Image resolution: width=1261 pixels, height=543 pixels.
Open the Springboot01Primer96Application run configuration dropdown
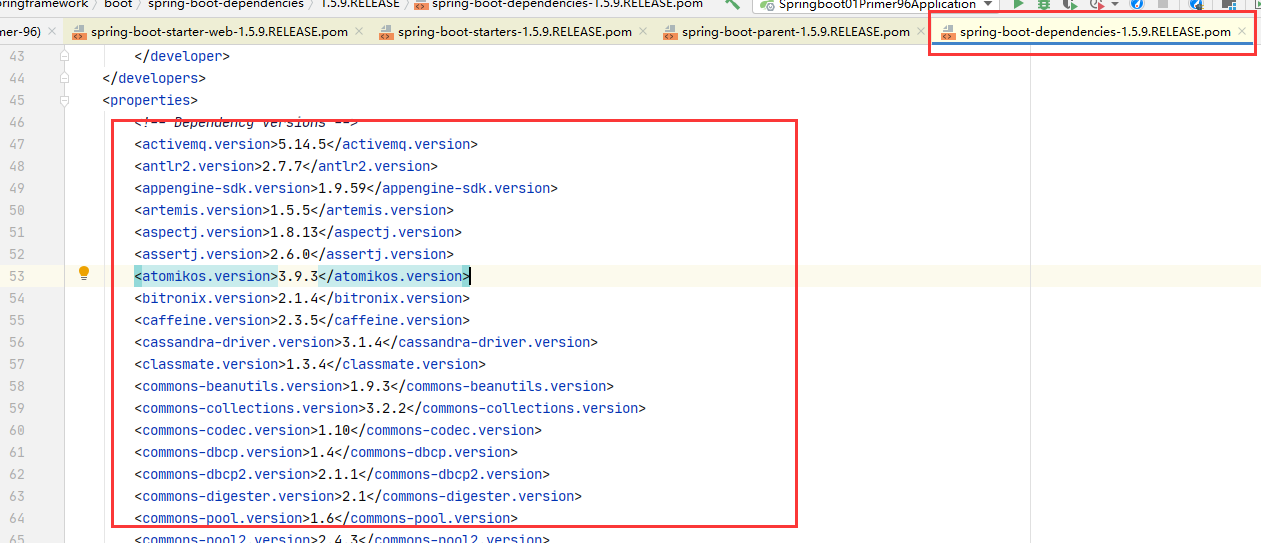(875, 4)
